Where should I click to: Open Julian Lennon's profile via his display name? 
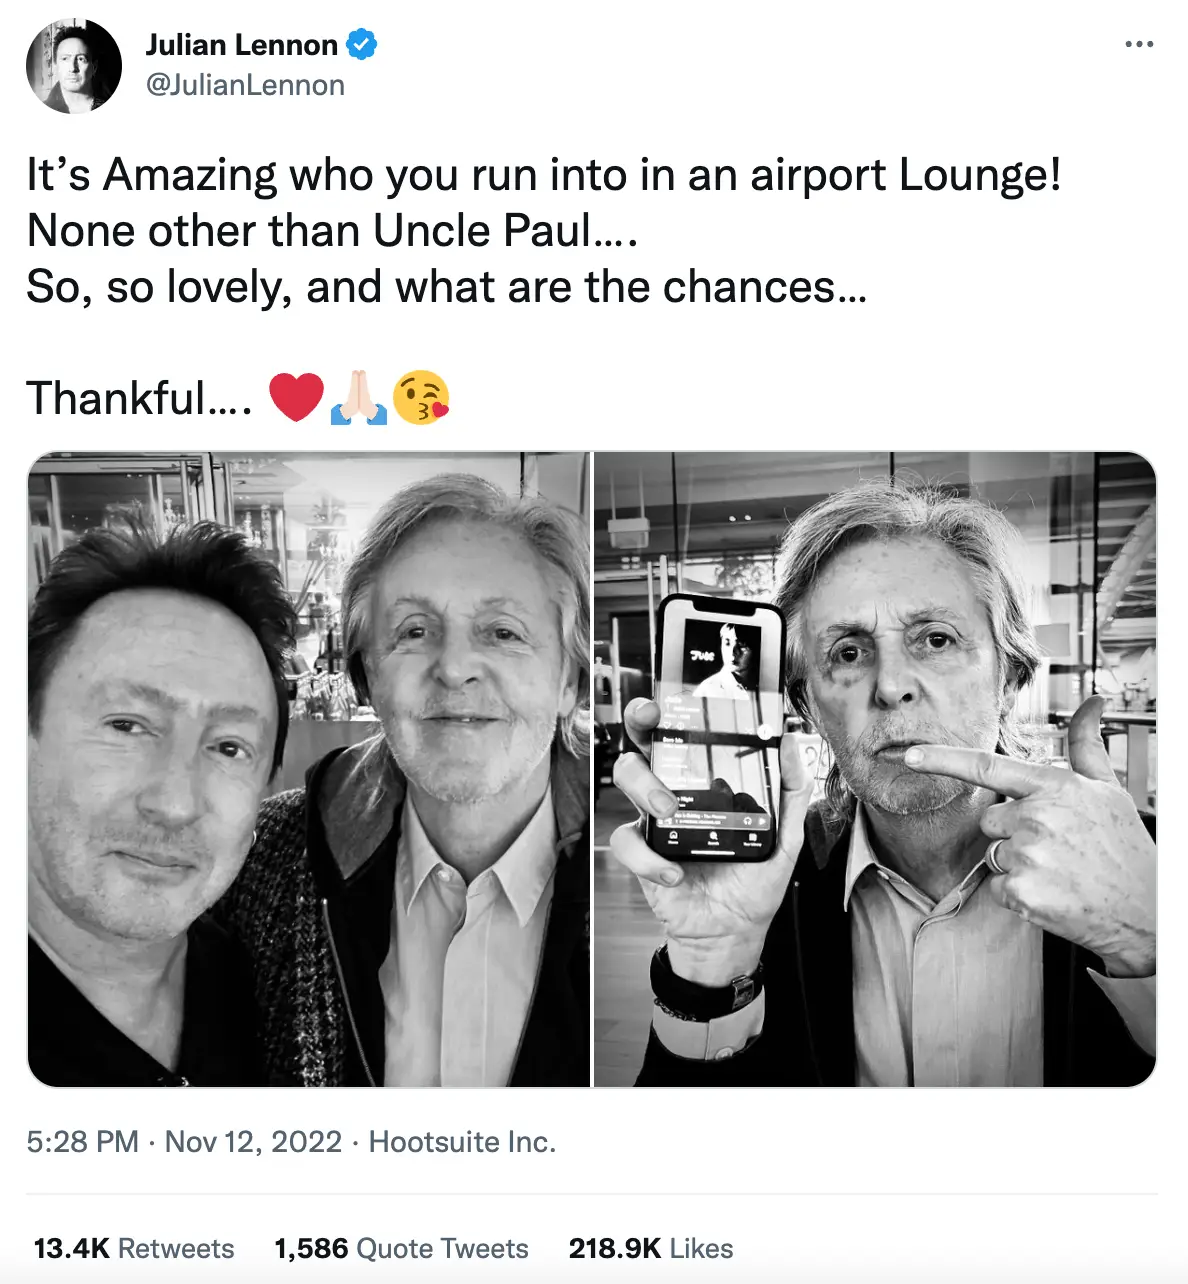point(242,44)
